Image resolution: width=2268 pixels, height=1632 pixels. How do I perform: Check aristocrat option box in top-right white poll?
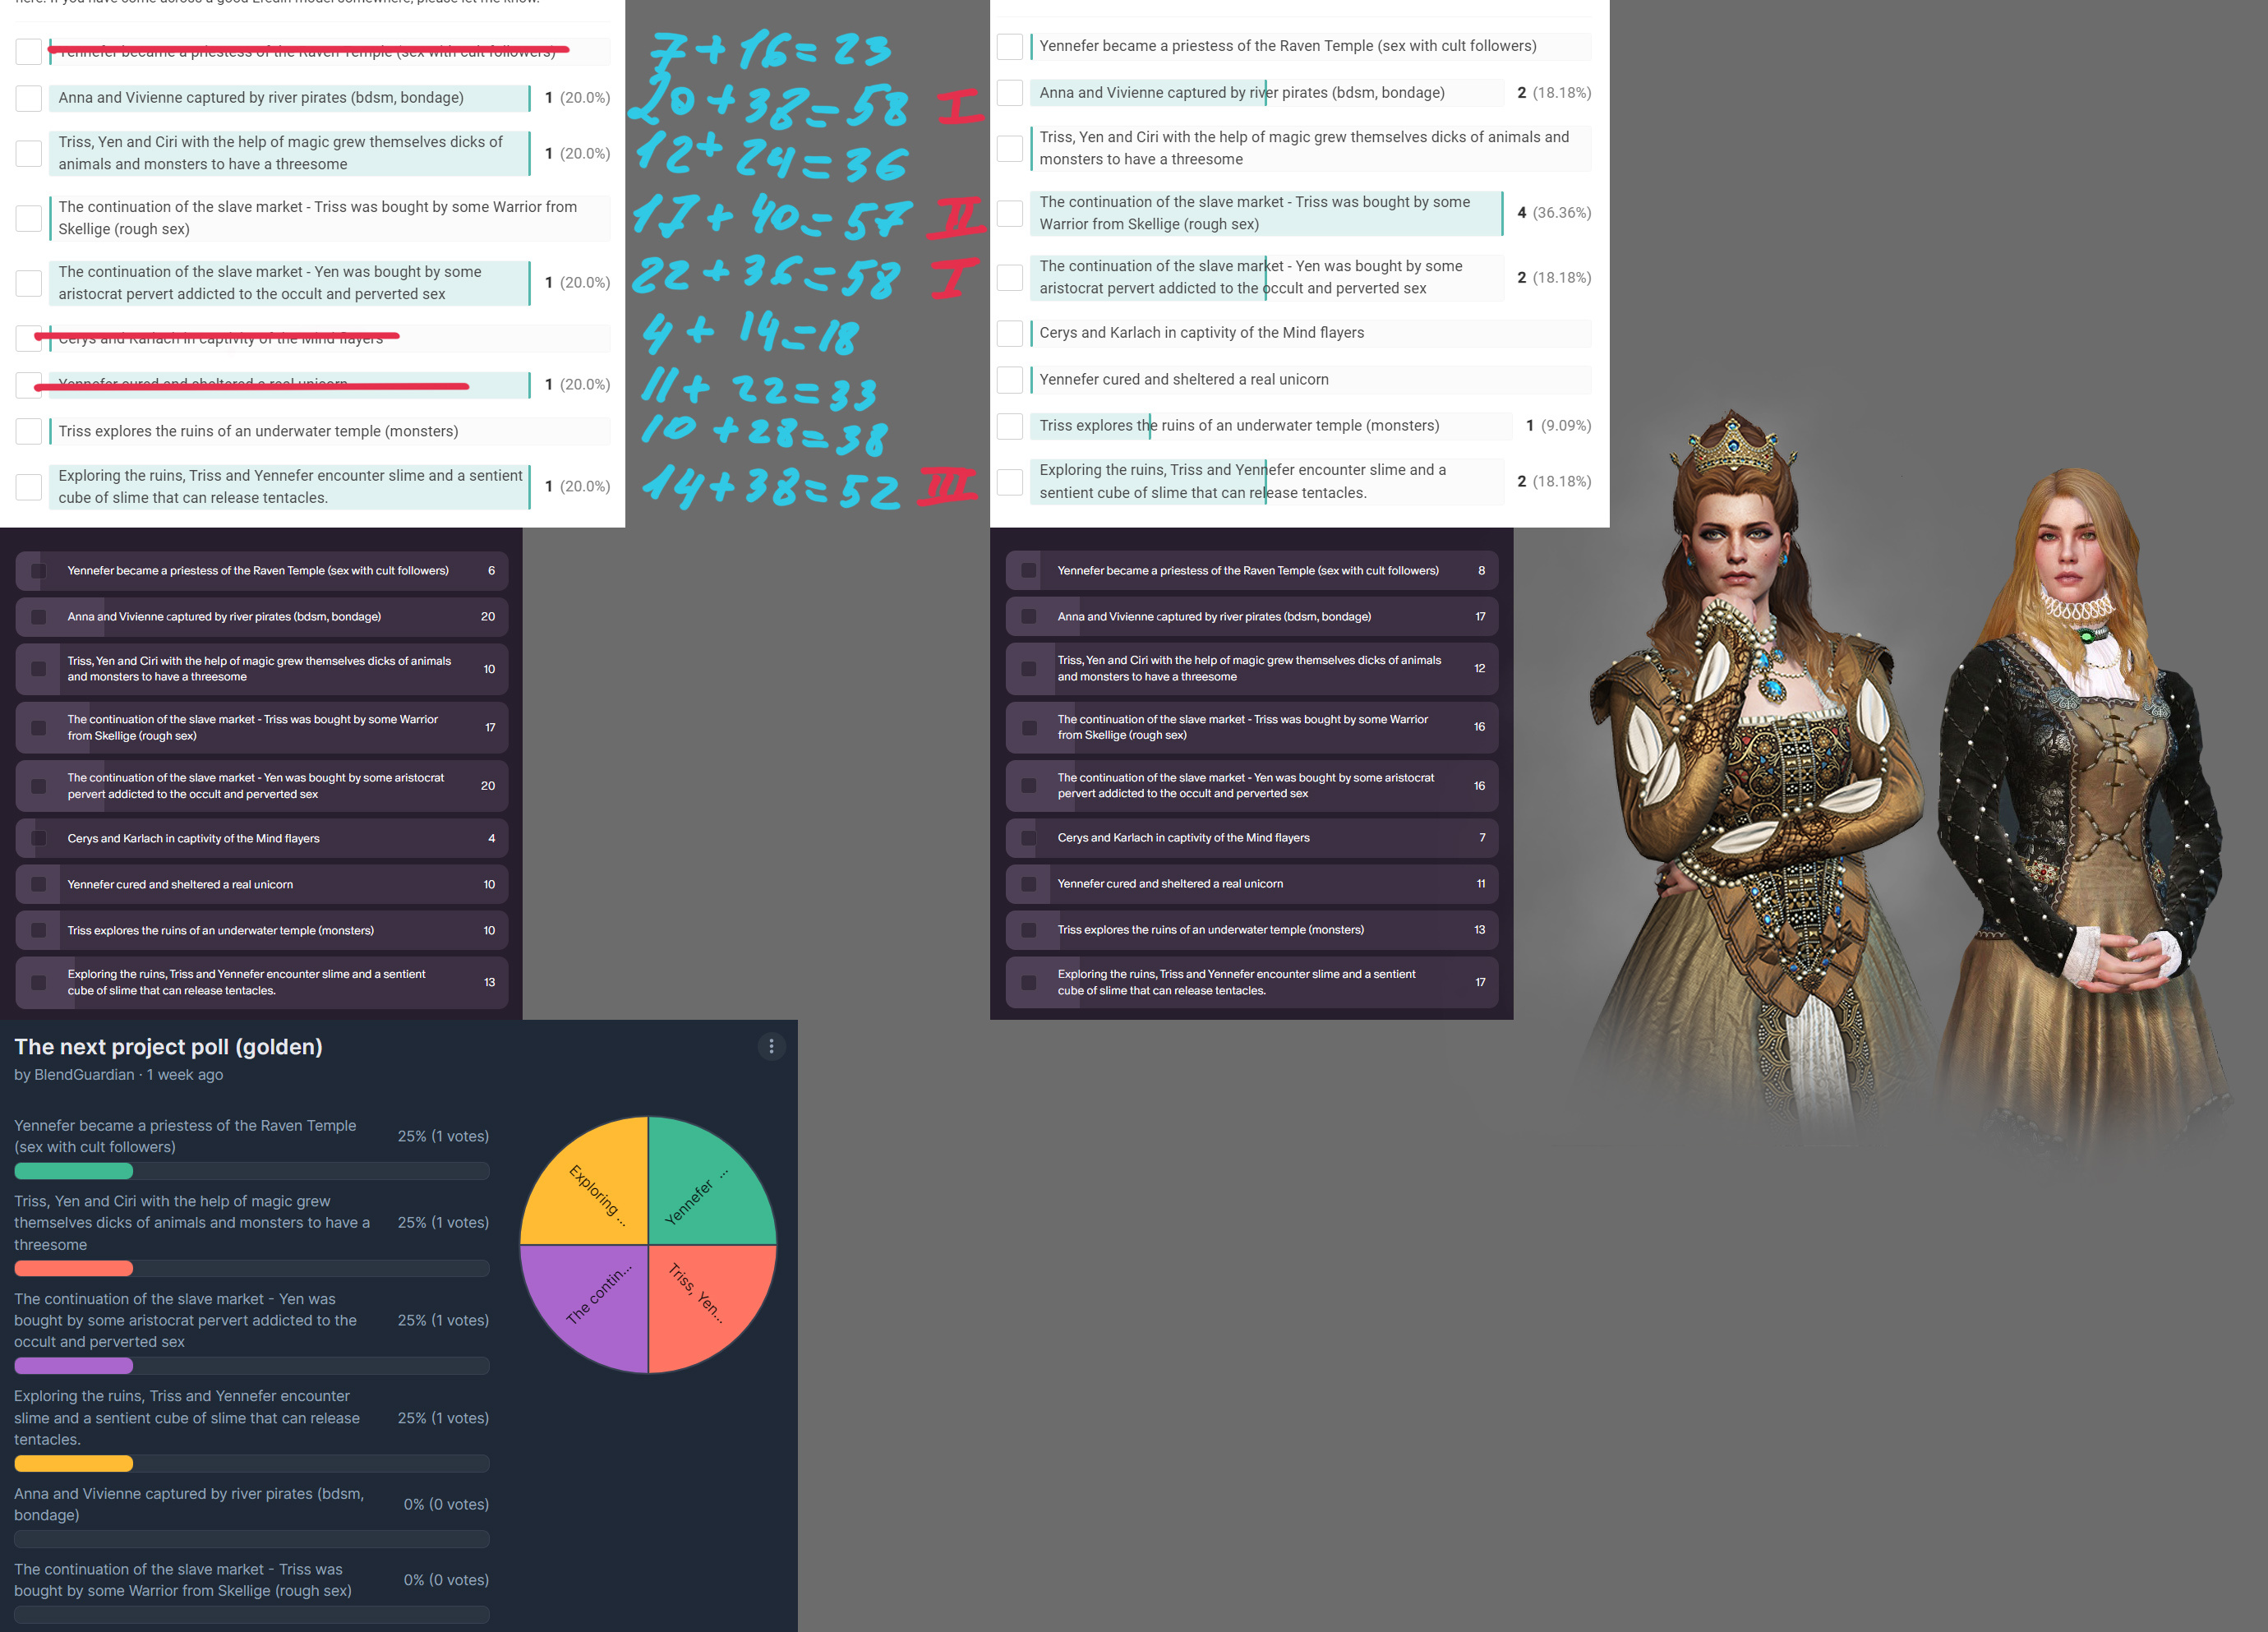[1010, 277]
